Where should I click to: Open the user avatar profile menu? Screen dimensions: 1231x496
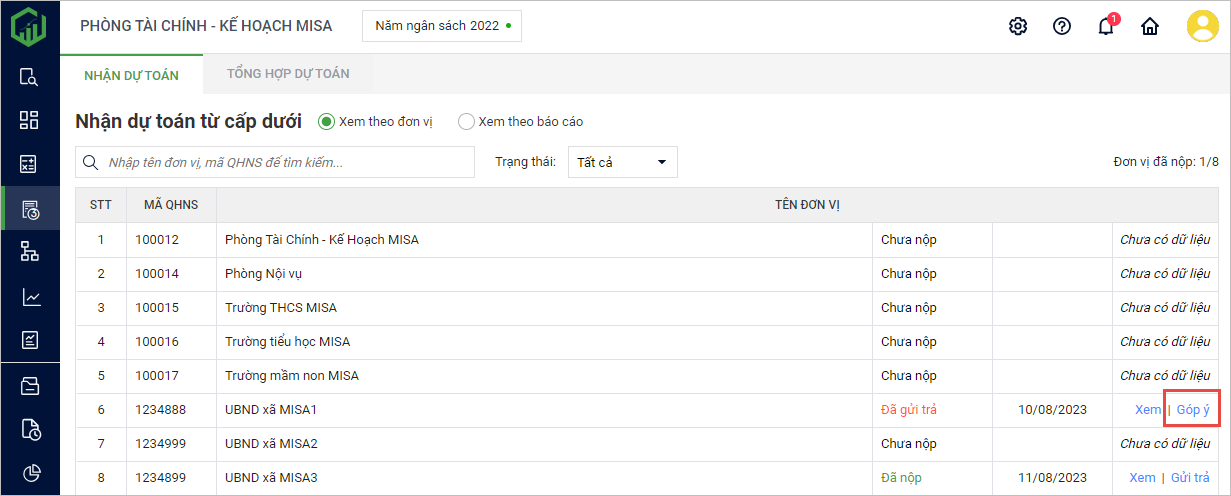click(1202, 26)
